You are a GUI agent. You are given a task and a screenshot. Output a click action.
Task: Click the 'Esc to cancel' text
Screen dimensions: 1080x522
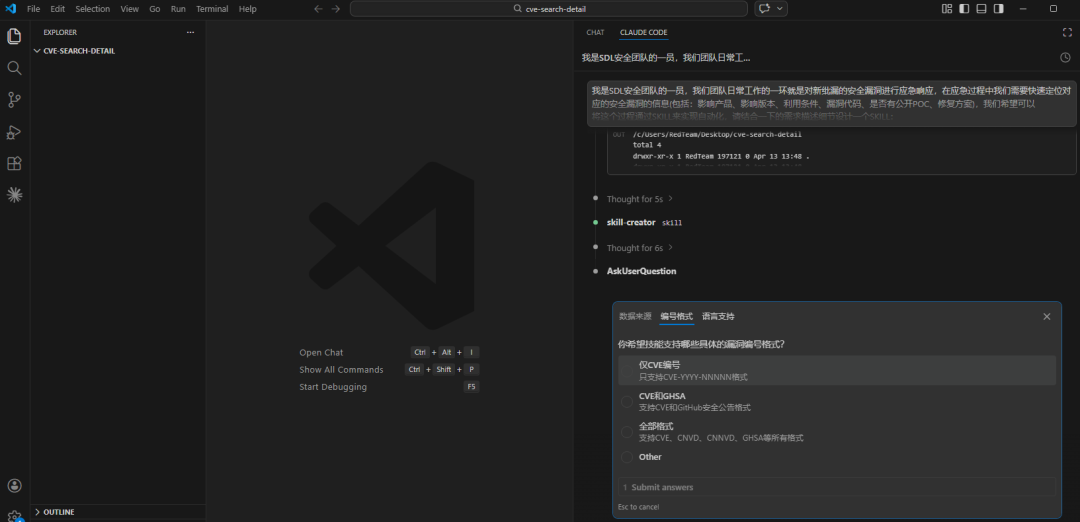click(638, 507)
